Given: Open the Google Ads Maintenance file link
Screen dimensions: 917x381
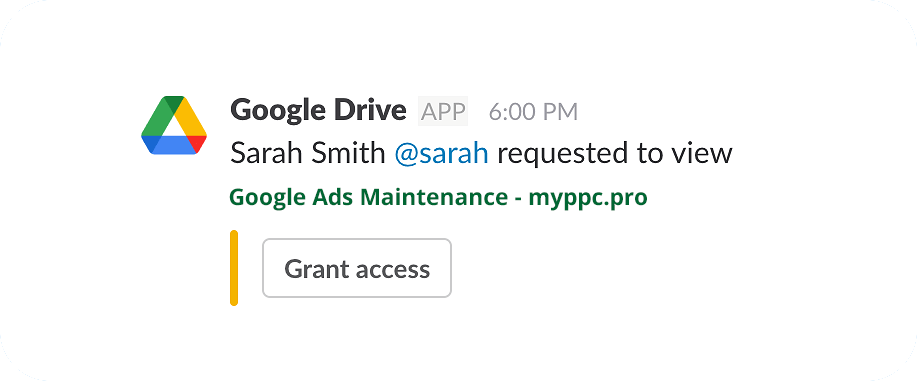Looking at the screenshot, I should coord(438,198).
